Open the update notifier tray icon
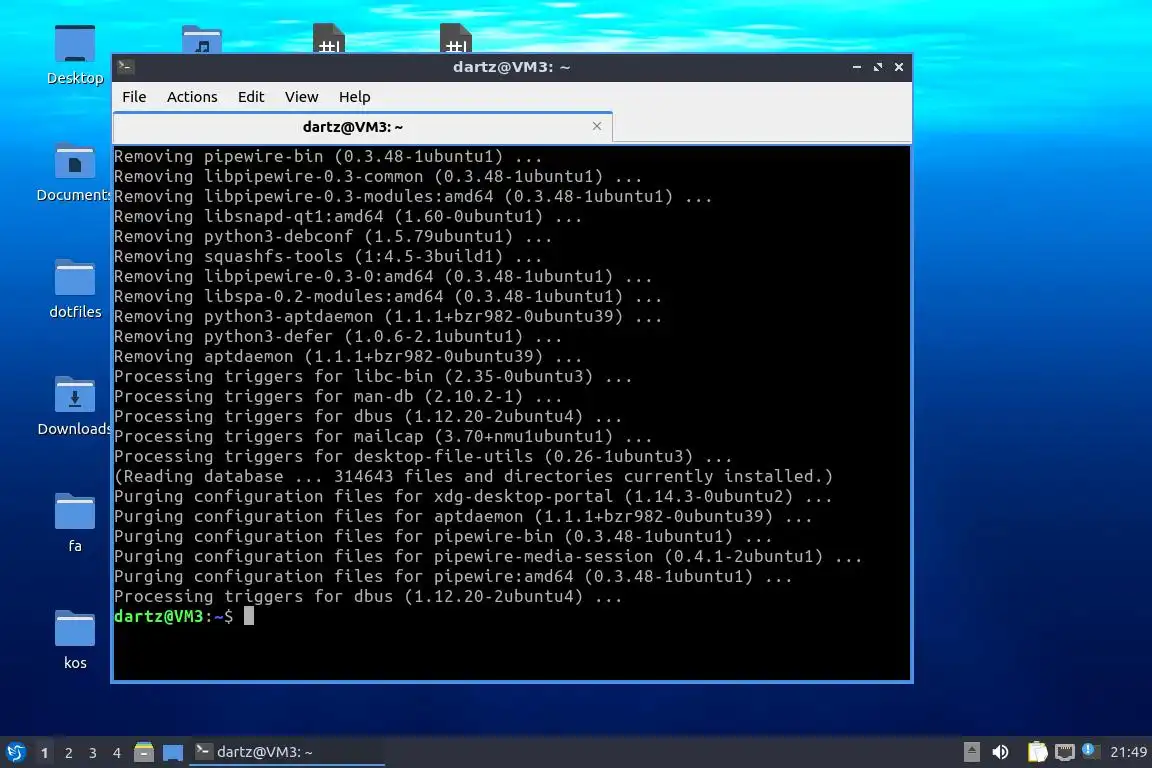The width and height of the screenshot is (1152, 768). click(1091, 751)
